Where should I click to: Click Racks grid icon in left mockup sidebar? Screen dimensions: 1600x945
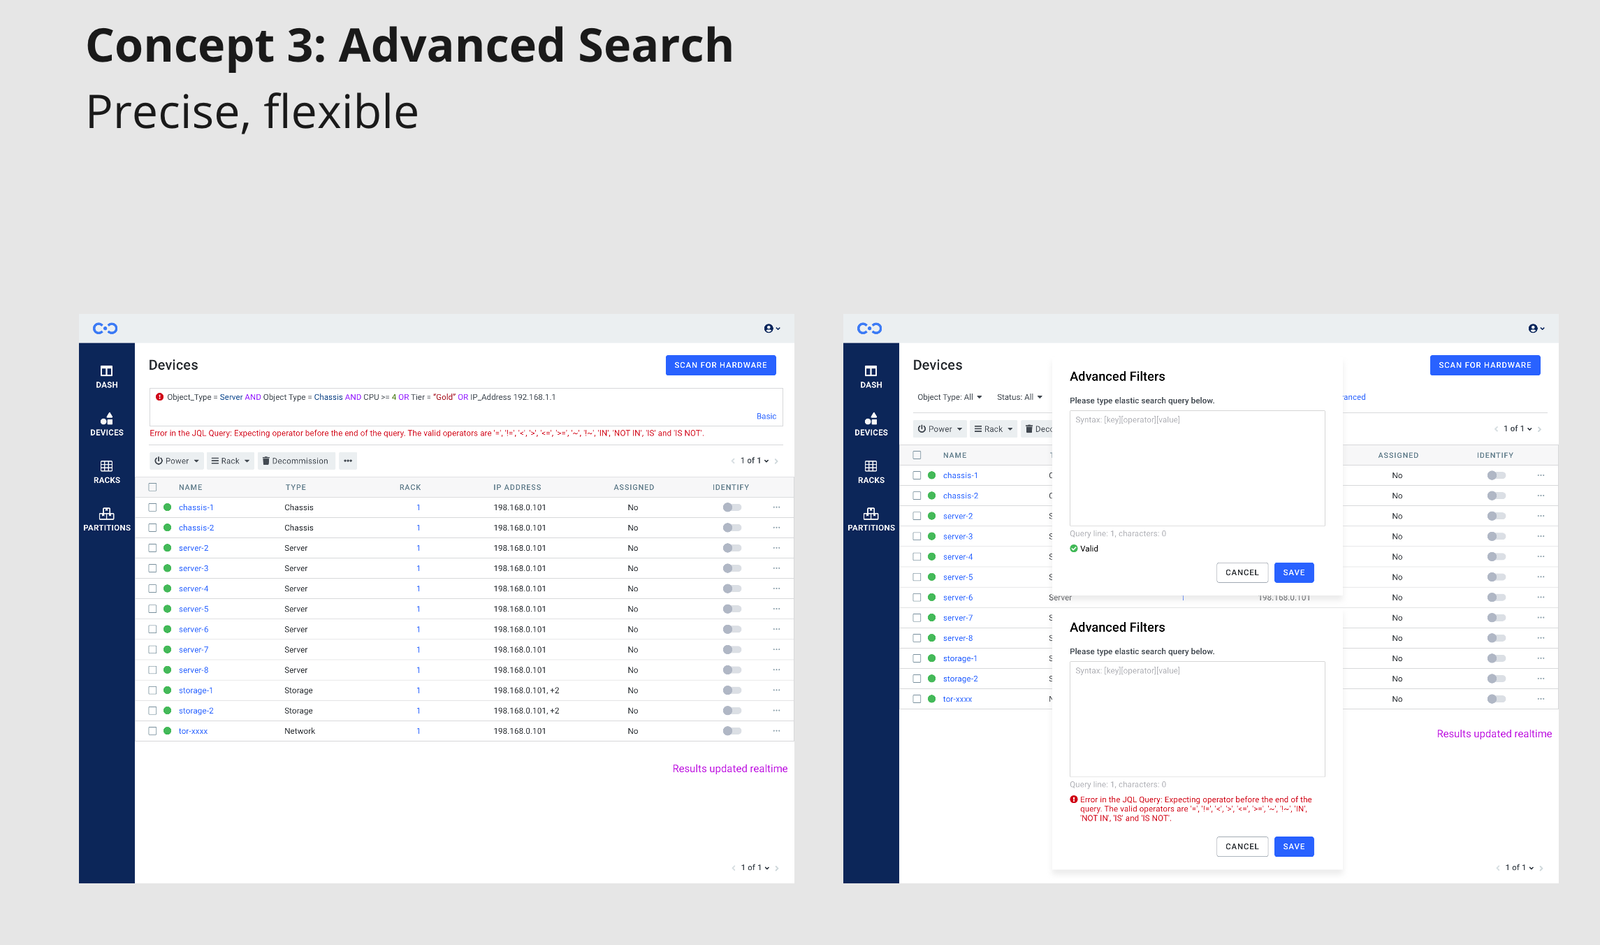106,467
